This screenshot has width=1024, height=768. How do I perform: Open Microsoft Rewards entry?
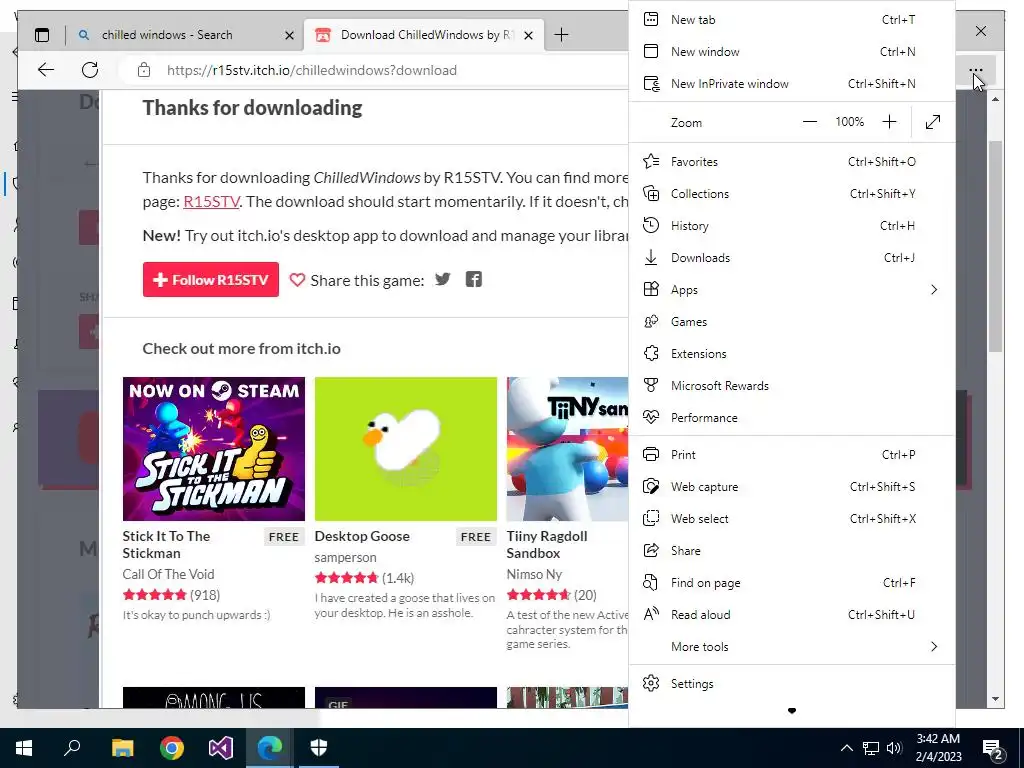(x=792, y=385)
